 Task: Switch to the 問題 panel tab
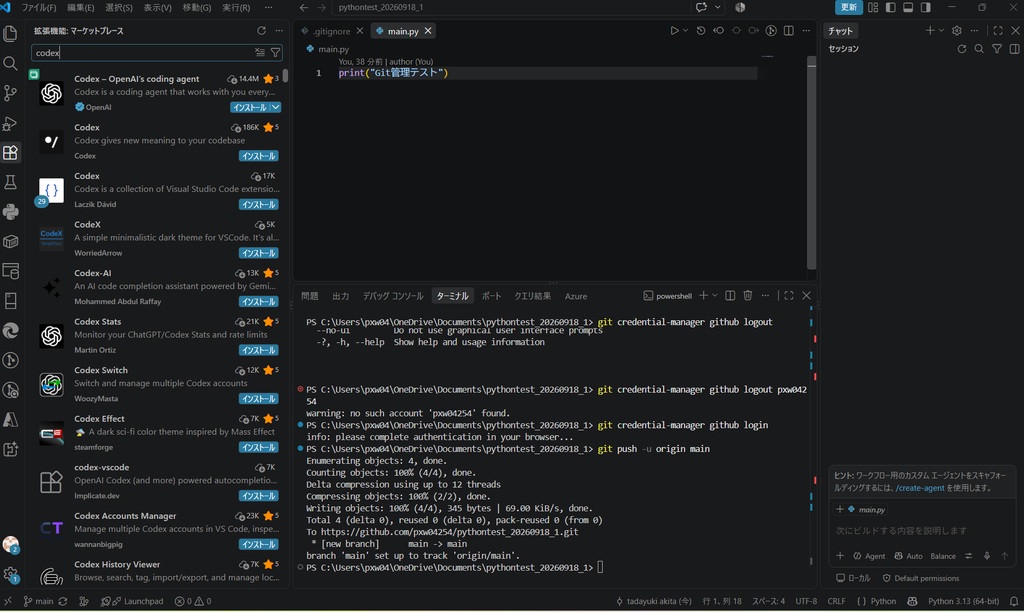point(310,296)
